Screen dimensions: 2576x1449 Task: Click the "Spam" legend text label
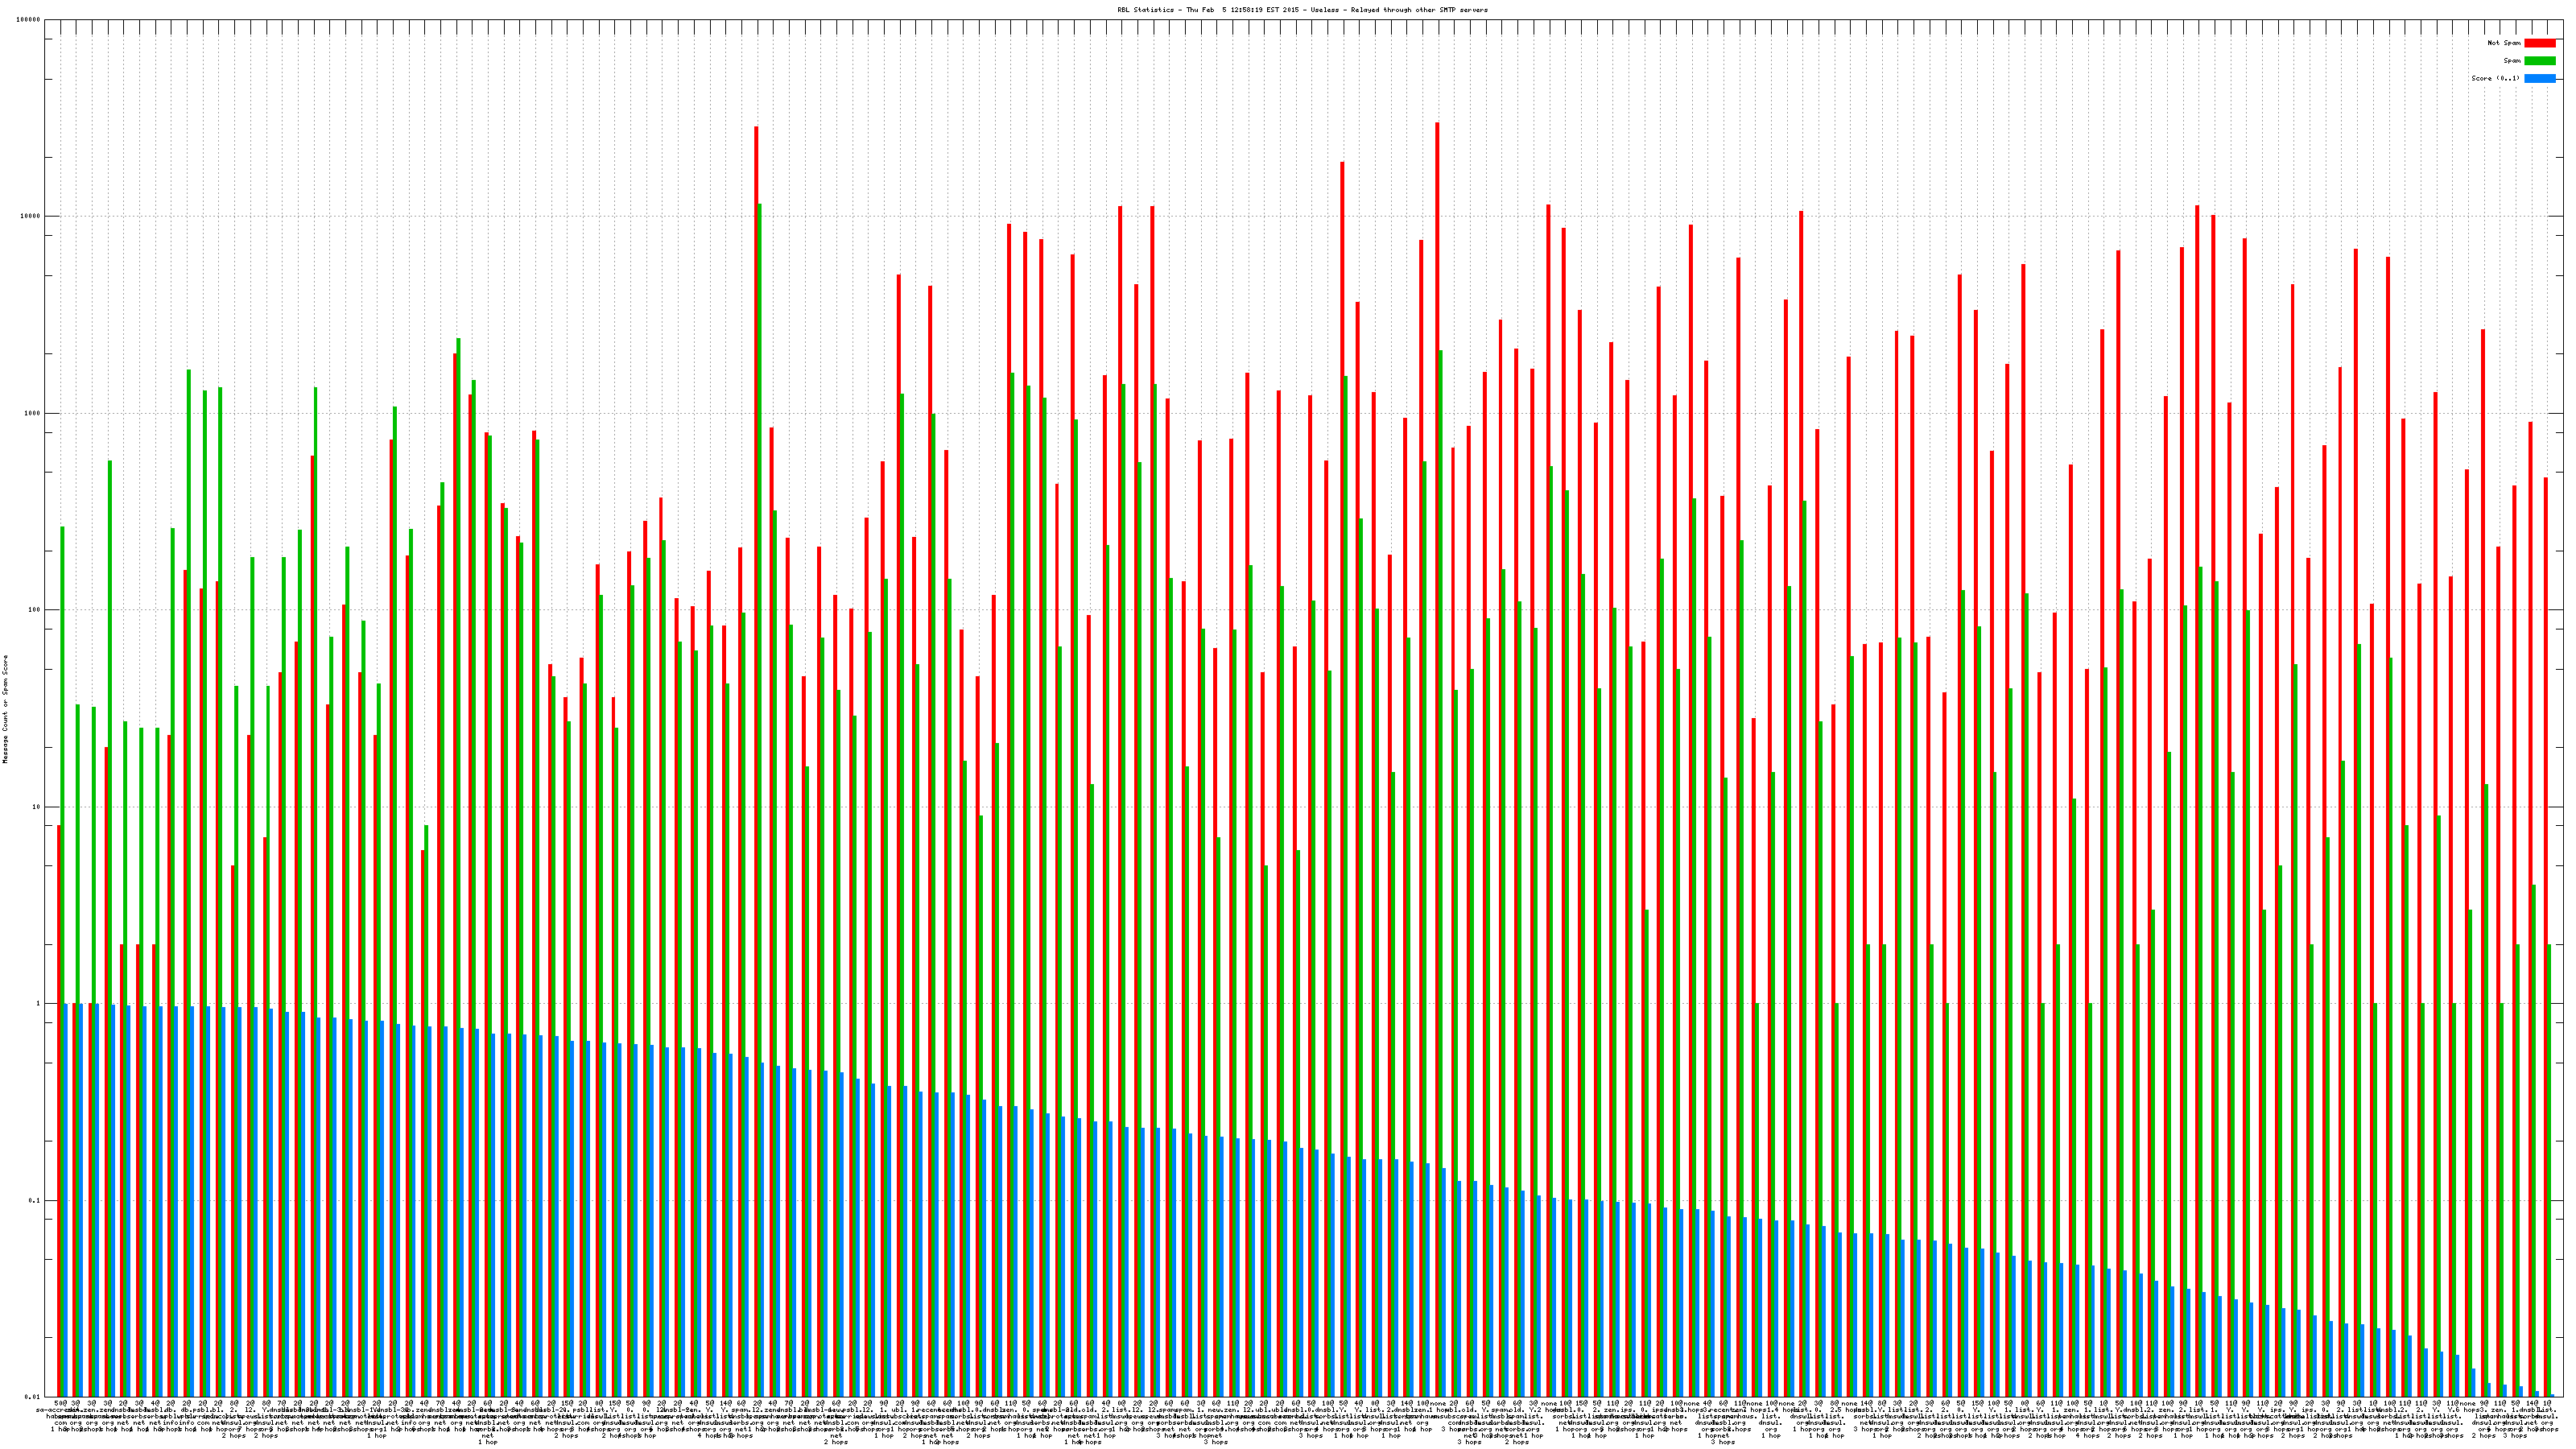coord(2512,61)
